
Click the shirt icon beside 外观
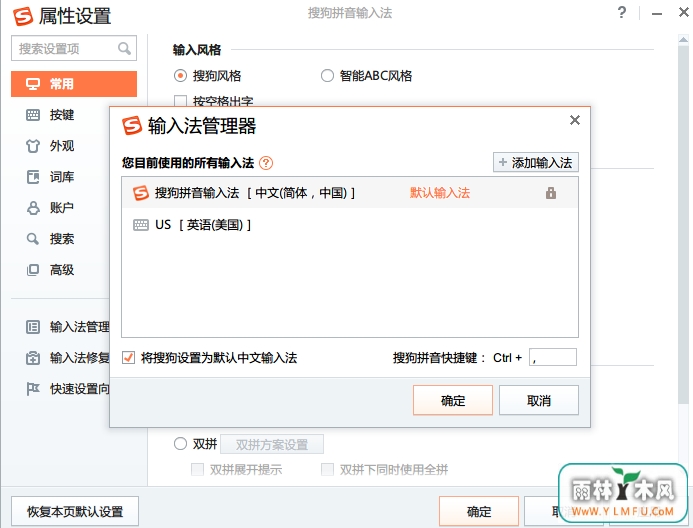[33, 146]
